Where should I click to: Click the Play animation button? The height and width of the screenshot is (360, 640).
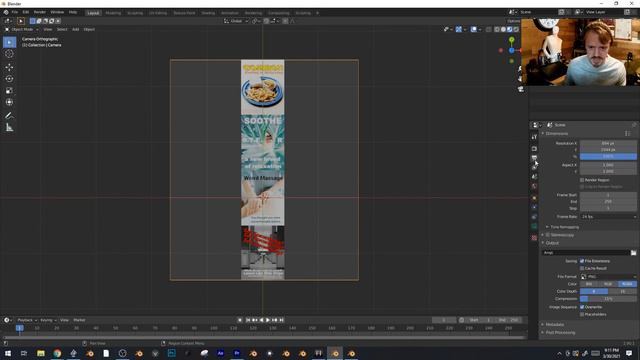pos(268,320)
